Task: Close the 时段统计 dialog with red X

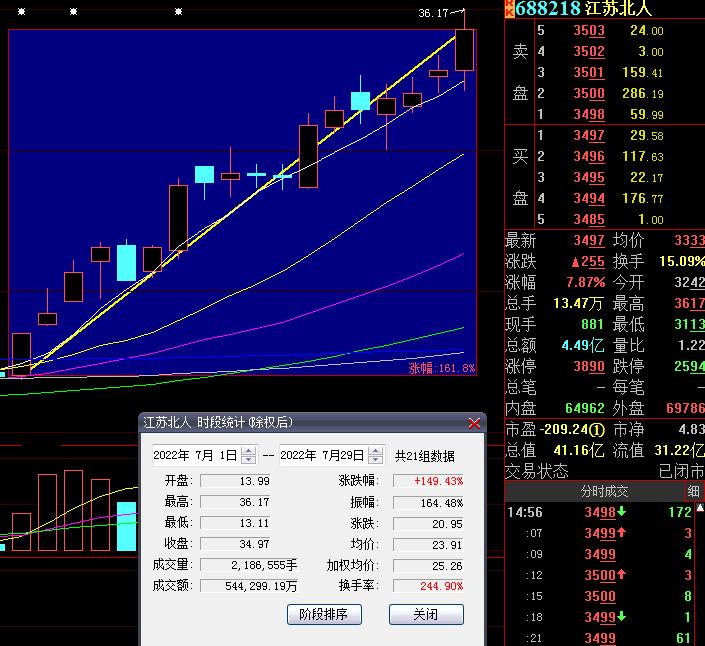Action: coord(474,423)
